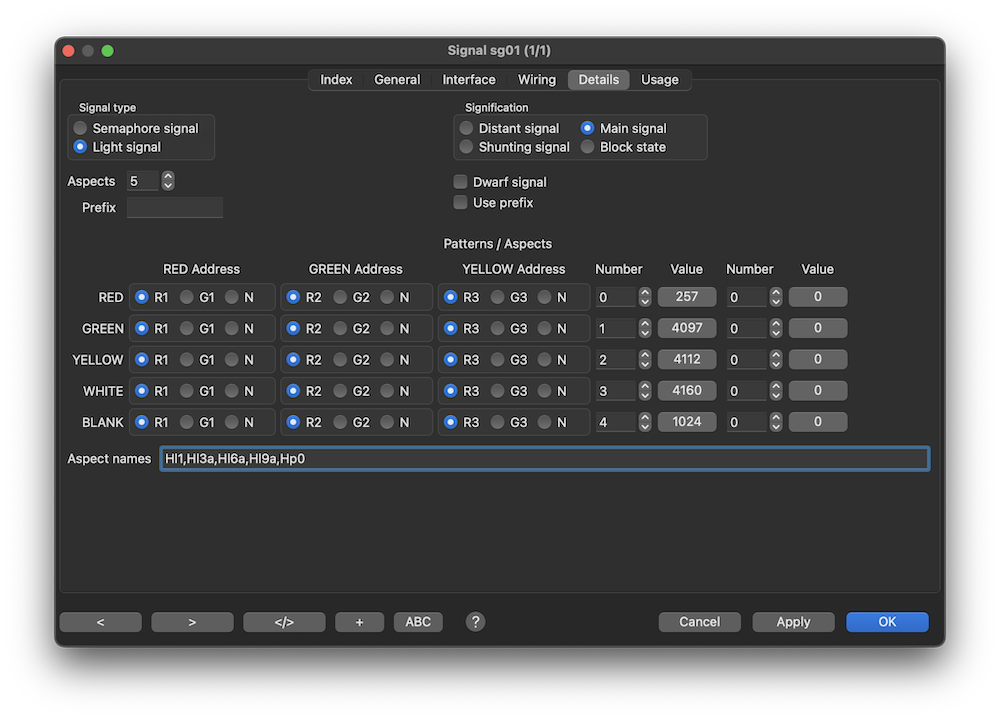Adjust the BLANK row second Number stepper

[776, 422]
